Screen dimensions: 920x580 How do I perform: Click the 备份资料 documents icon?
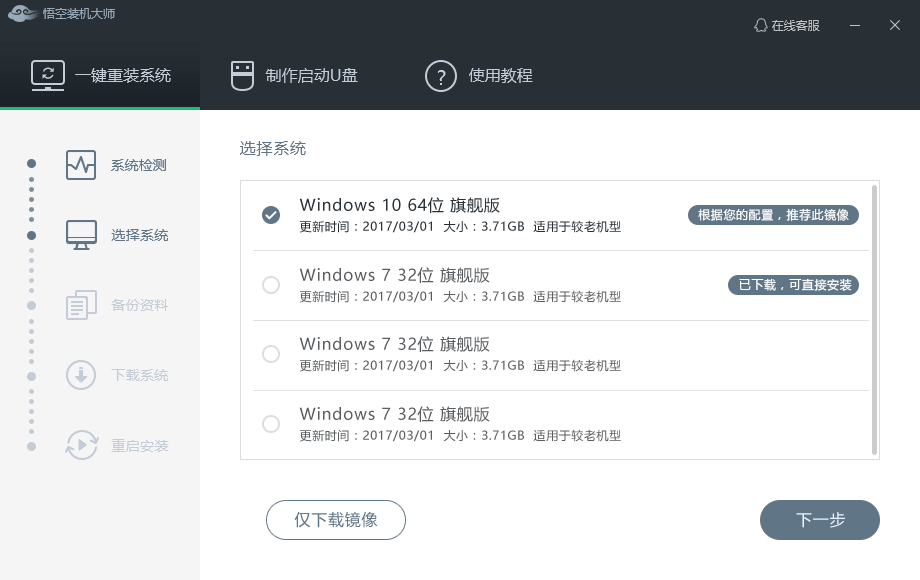click(x=81, y=305)
